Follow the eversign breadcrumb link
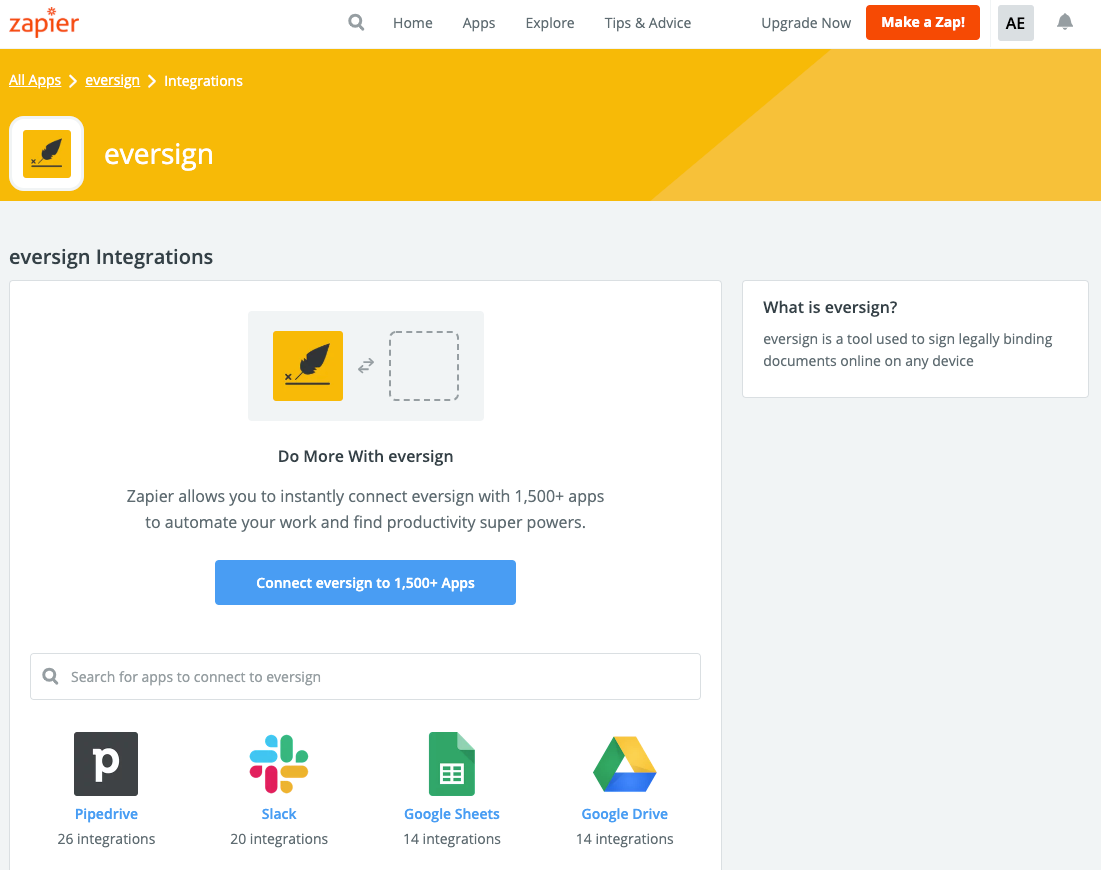Screen dimensions: 1101x870 [x=112, y=80]
